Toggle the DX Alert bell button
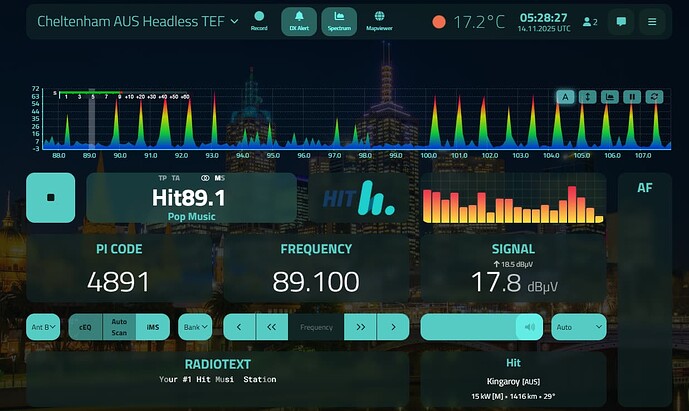Viewport: 689px width, 411px height. click(x=299, y=21)
